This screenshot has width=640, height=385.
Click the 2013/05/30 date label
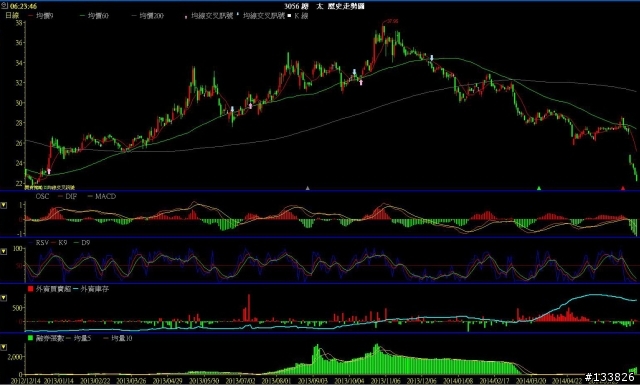point(205,381)
